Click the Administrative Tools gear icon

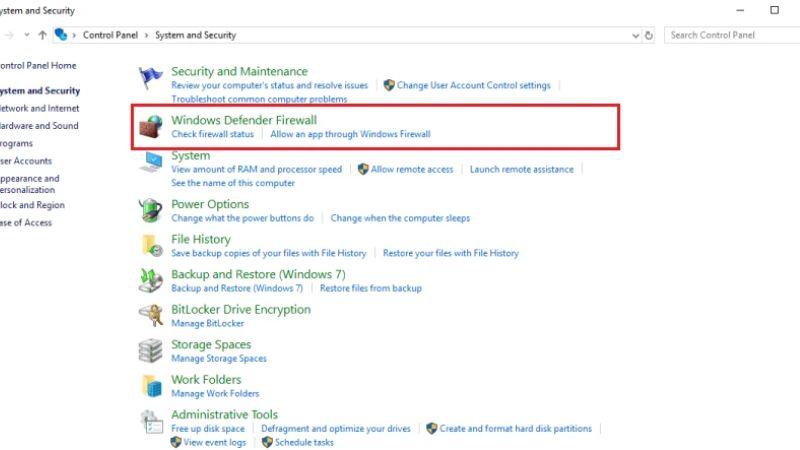click(x=152, y=421)
